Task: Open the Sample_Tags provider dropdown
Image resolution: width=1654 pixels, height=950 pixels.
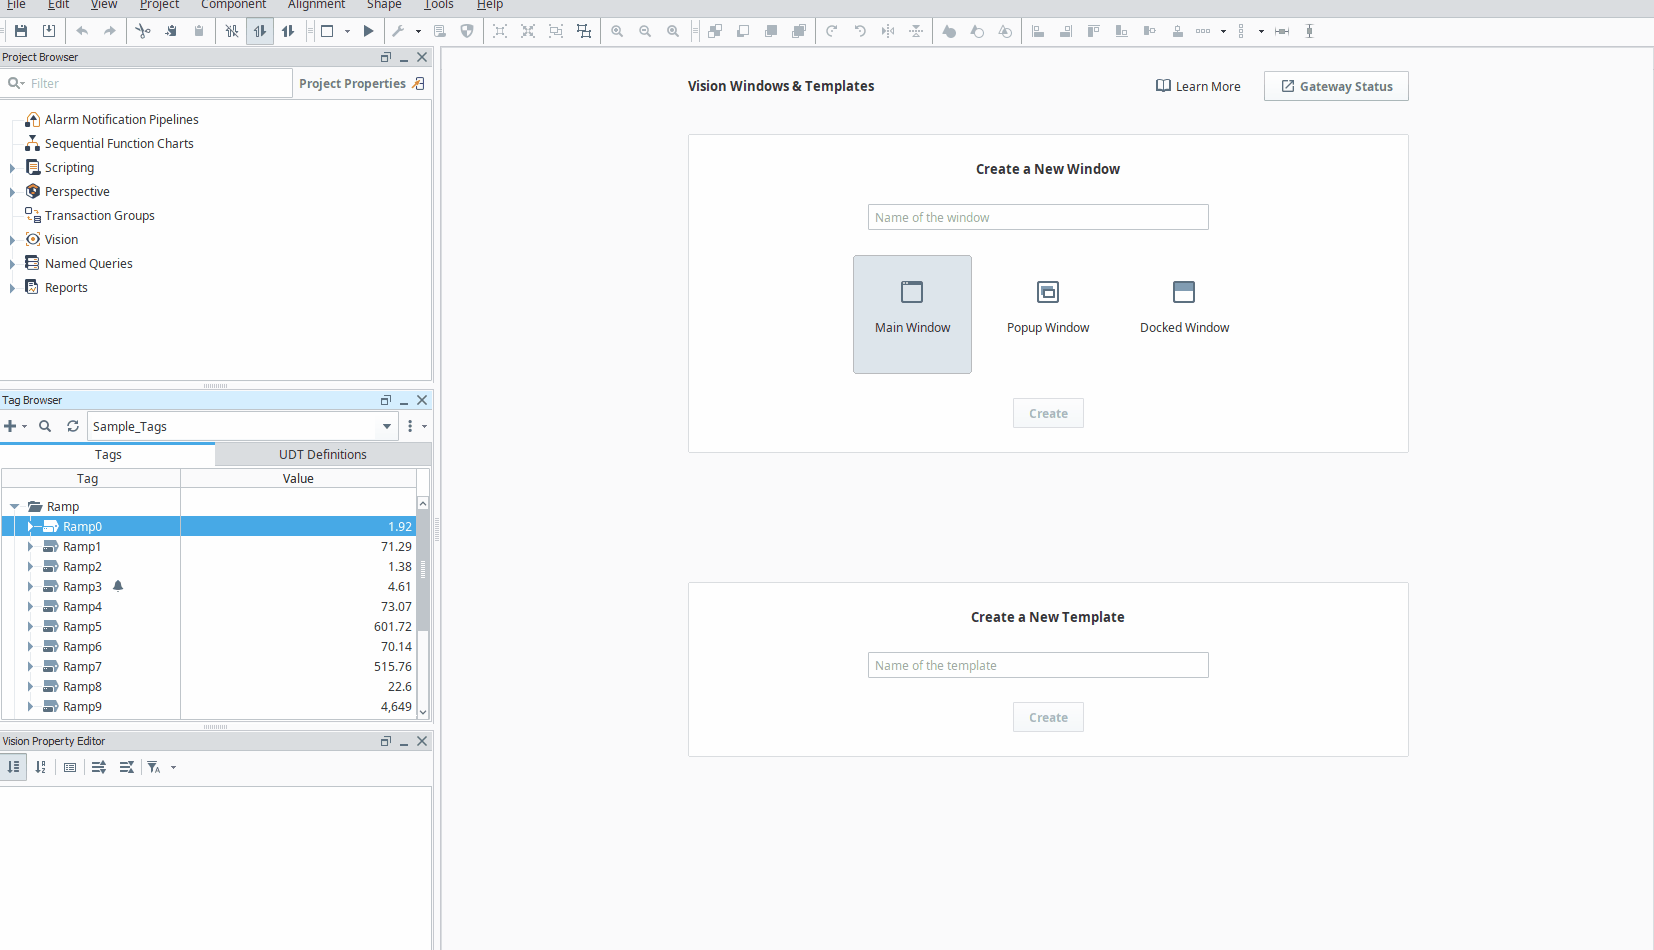Action: pos(386,426)
